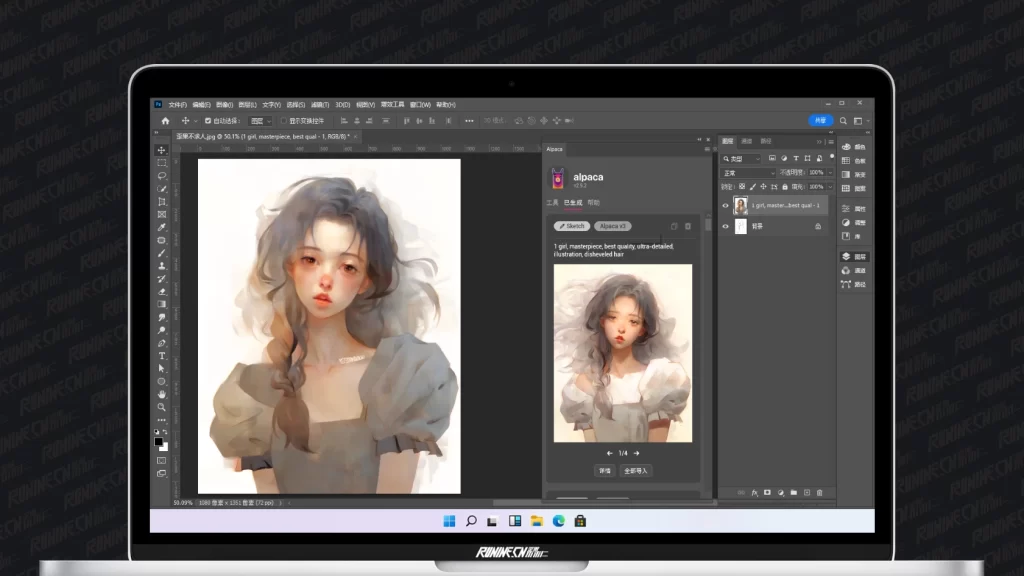Click the trash icon in the Alpaca panel
Image resolution: width=1024 pixels, height=576 pixels.
[688, 226]
